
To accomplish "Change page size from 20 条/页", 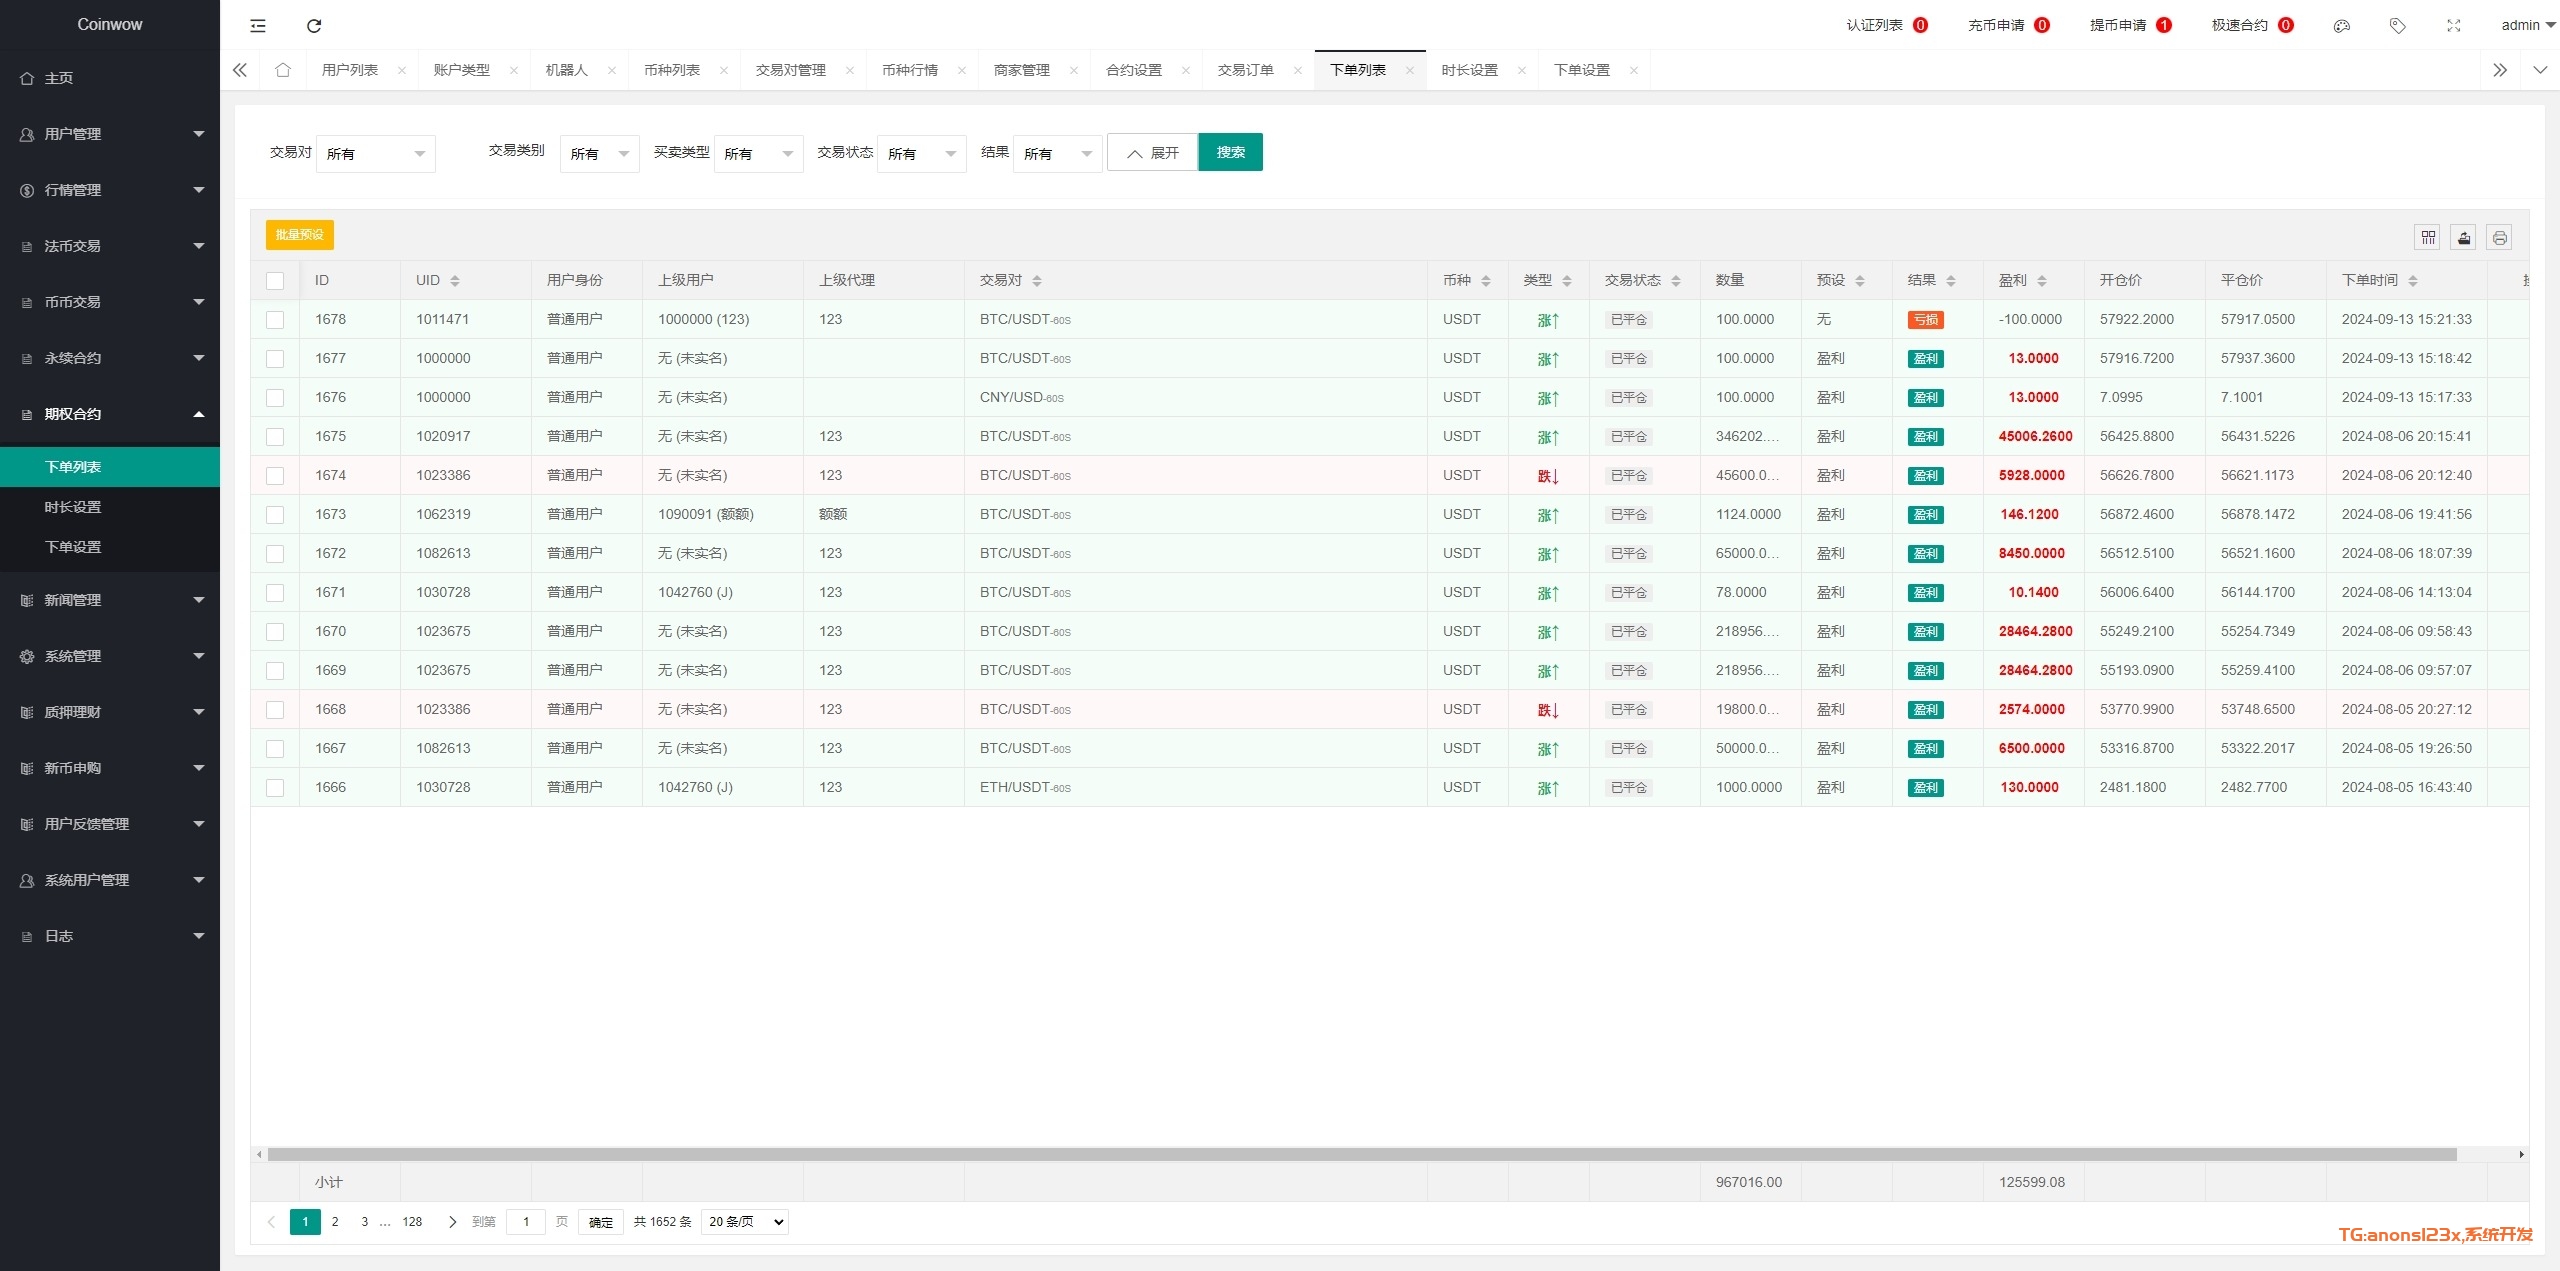I will coord(745,1222).
